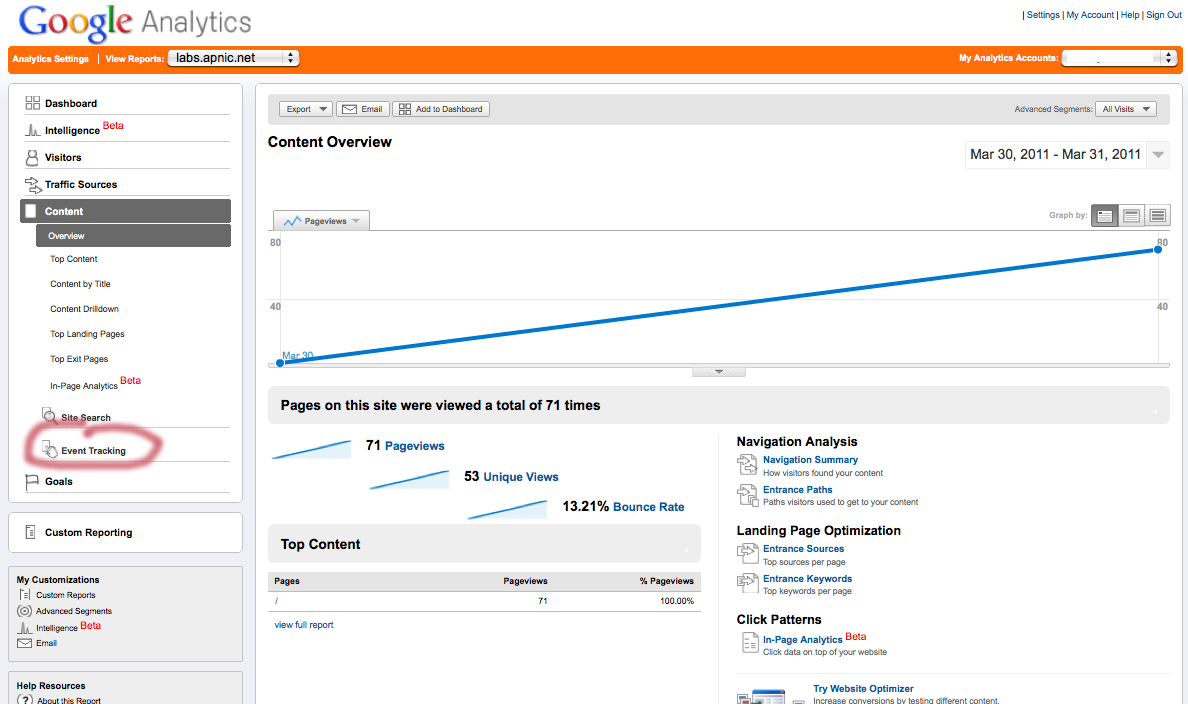Click the Entrance Paths icon
Image resolution: width=1188 pixels, height=704 pixels.
coord(747,495)
